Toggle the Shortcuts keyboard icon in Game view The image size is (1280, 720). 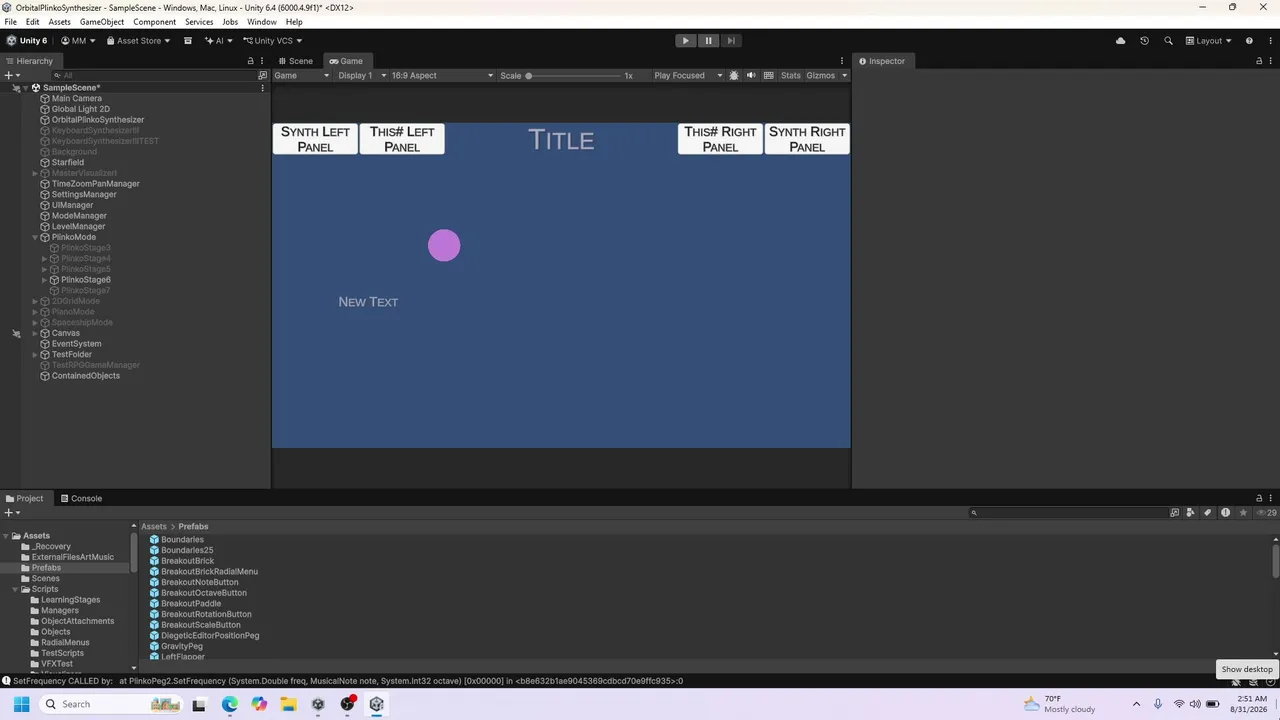(x=768, y=76)
